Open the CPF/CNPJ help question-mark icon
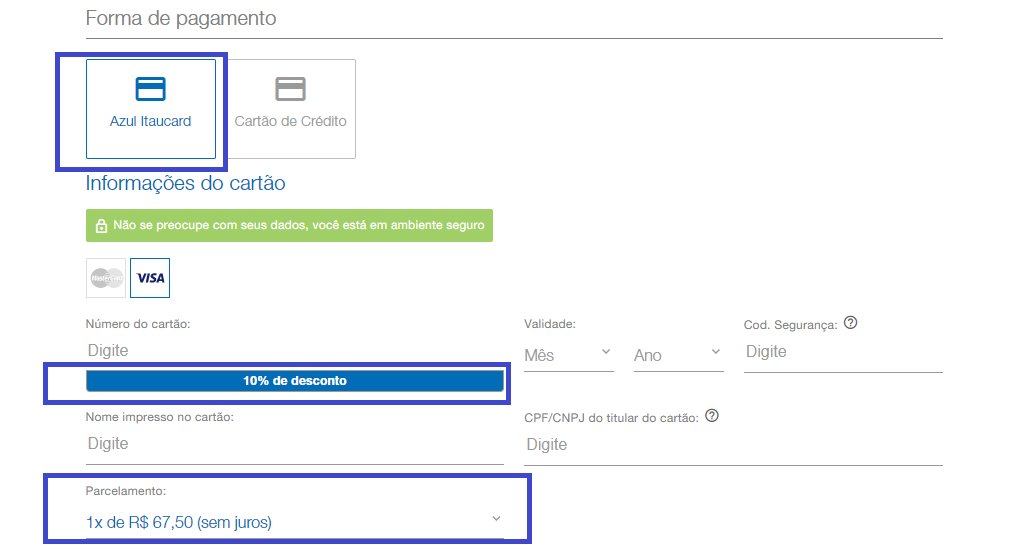Screen dimensions: 1024x550 click(712, 415)
